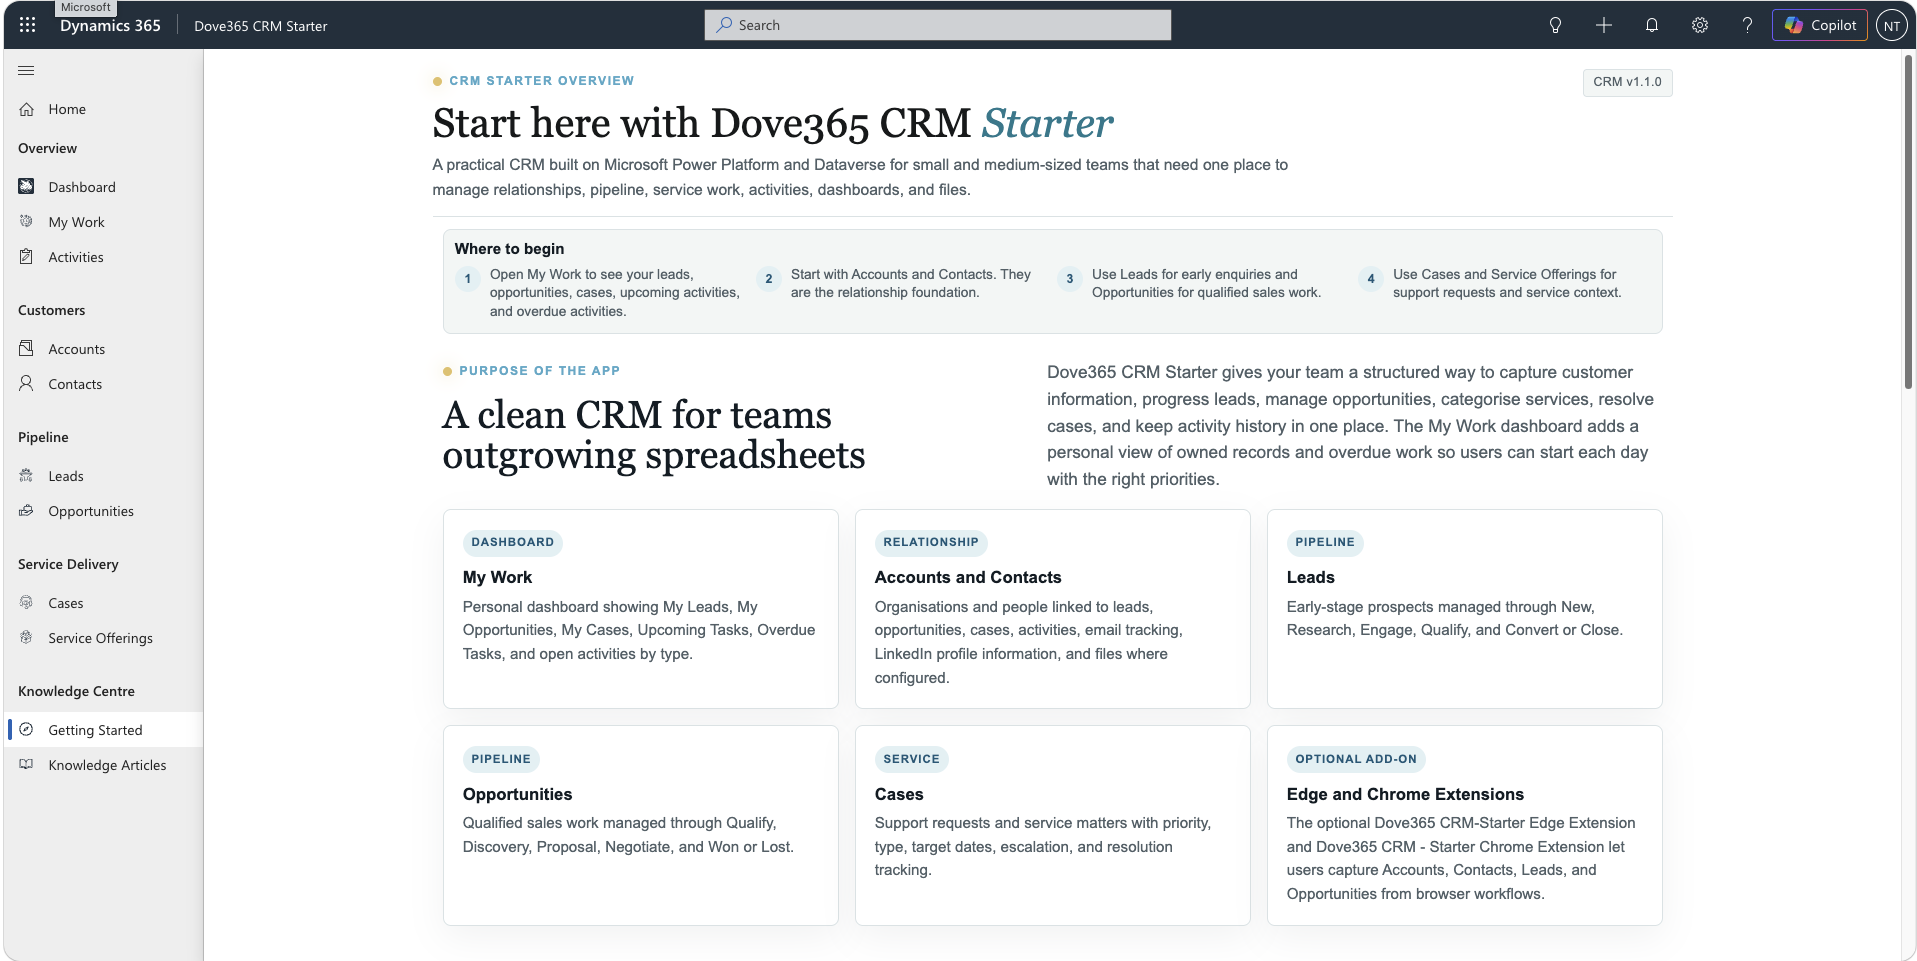Click the vertical page scrollbar thumb
The height and width of the screenshot is (961, 1917).
click(1908, 222)
